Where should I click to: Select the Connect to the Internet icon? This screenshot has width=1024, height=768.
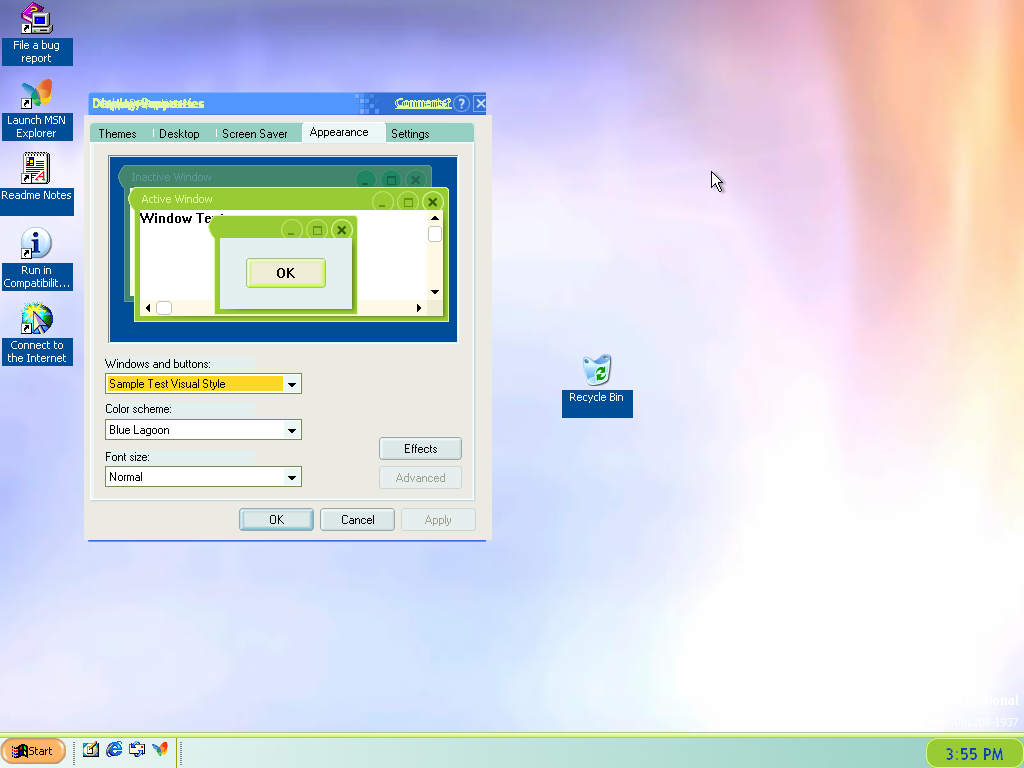point(37,334)
